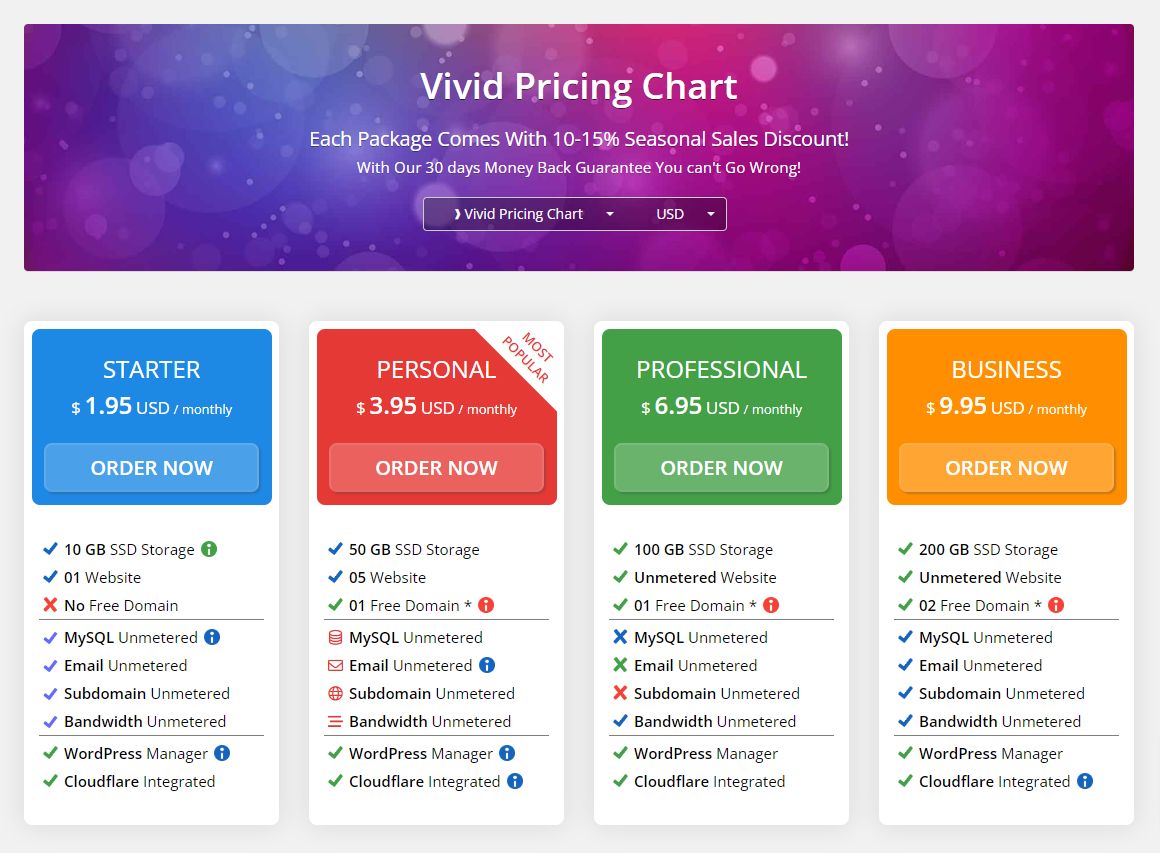Viewport: 1160px width, 853px height.
Task: Click the info icon next to Starter MySQL Unmetered
Action: click(212, 637)
